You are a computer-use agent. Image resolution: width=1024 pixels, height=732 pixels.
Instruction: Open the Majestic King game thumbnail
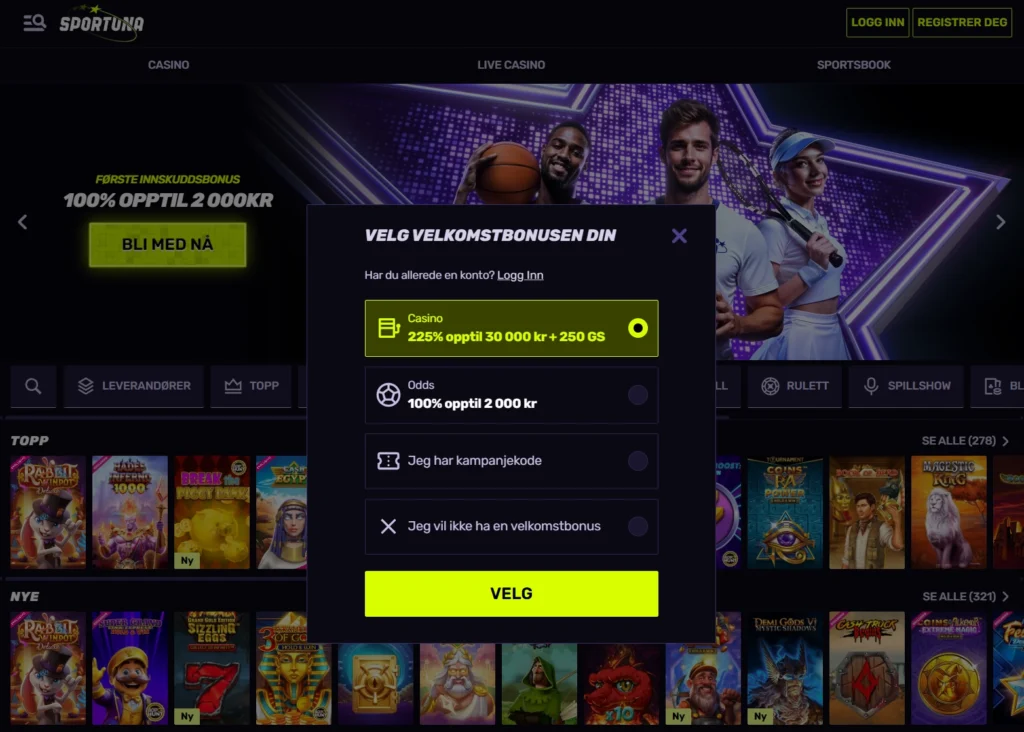[x=949, y=513]
